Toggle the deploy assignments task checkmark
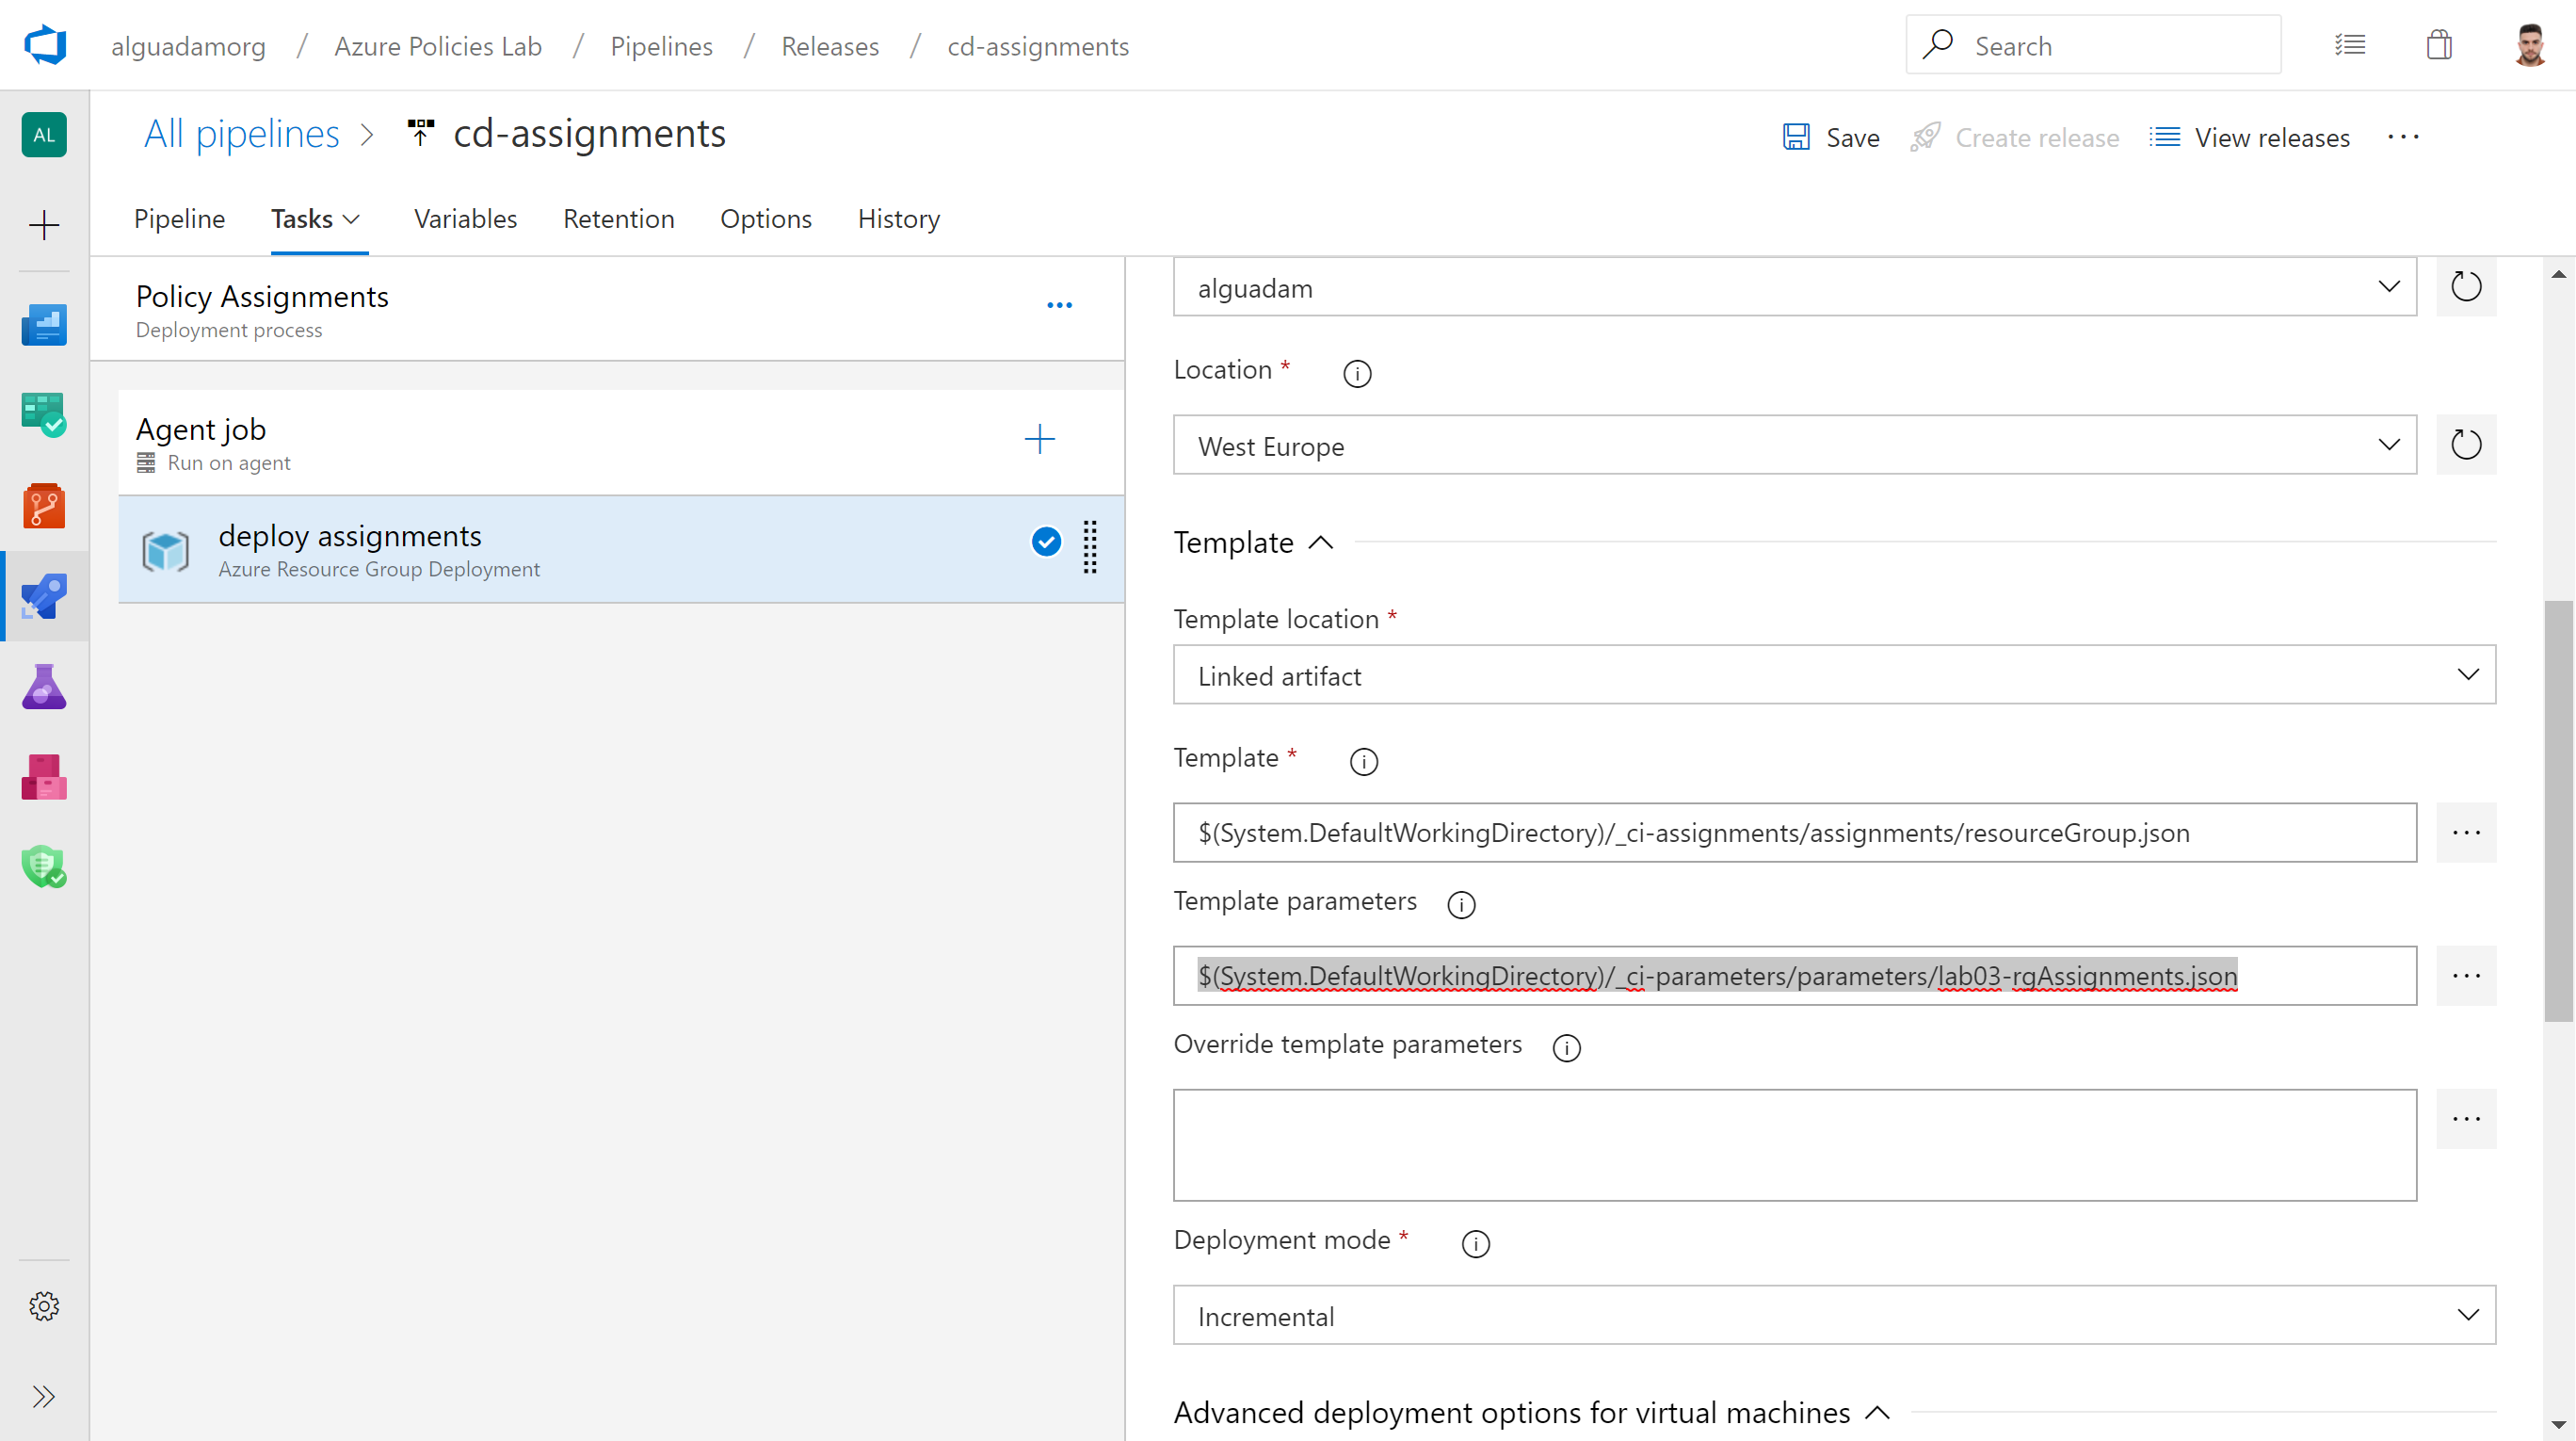 click(1046, 541)
